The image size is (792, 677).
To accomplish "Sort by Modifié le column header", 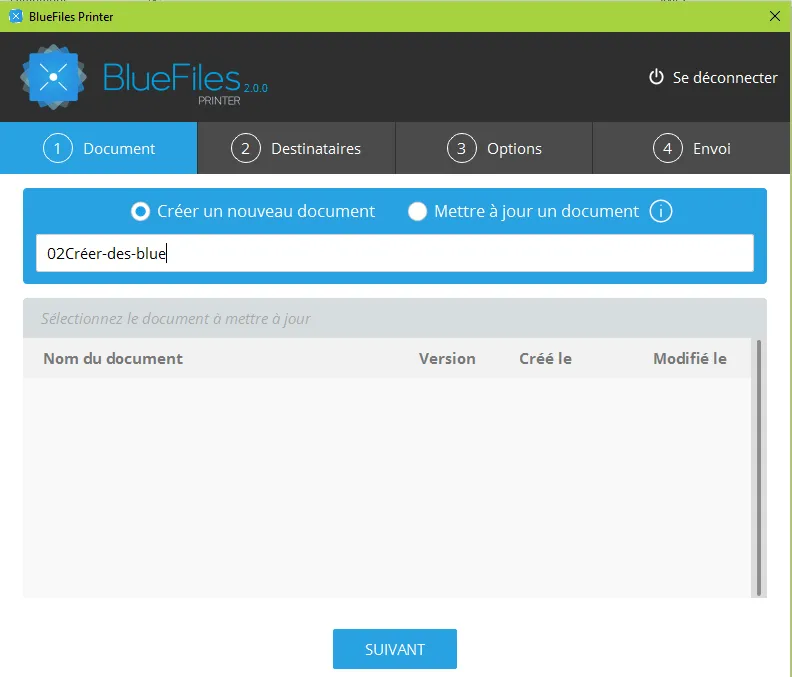I will (690, 359).
